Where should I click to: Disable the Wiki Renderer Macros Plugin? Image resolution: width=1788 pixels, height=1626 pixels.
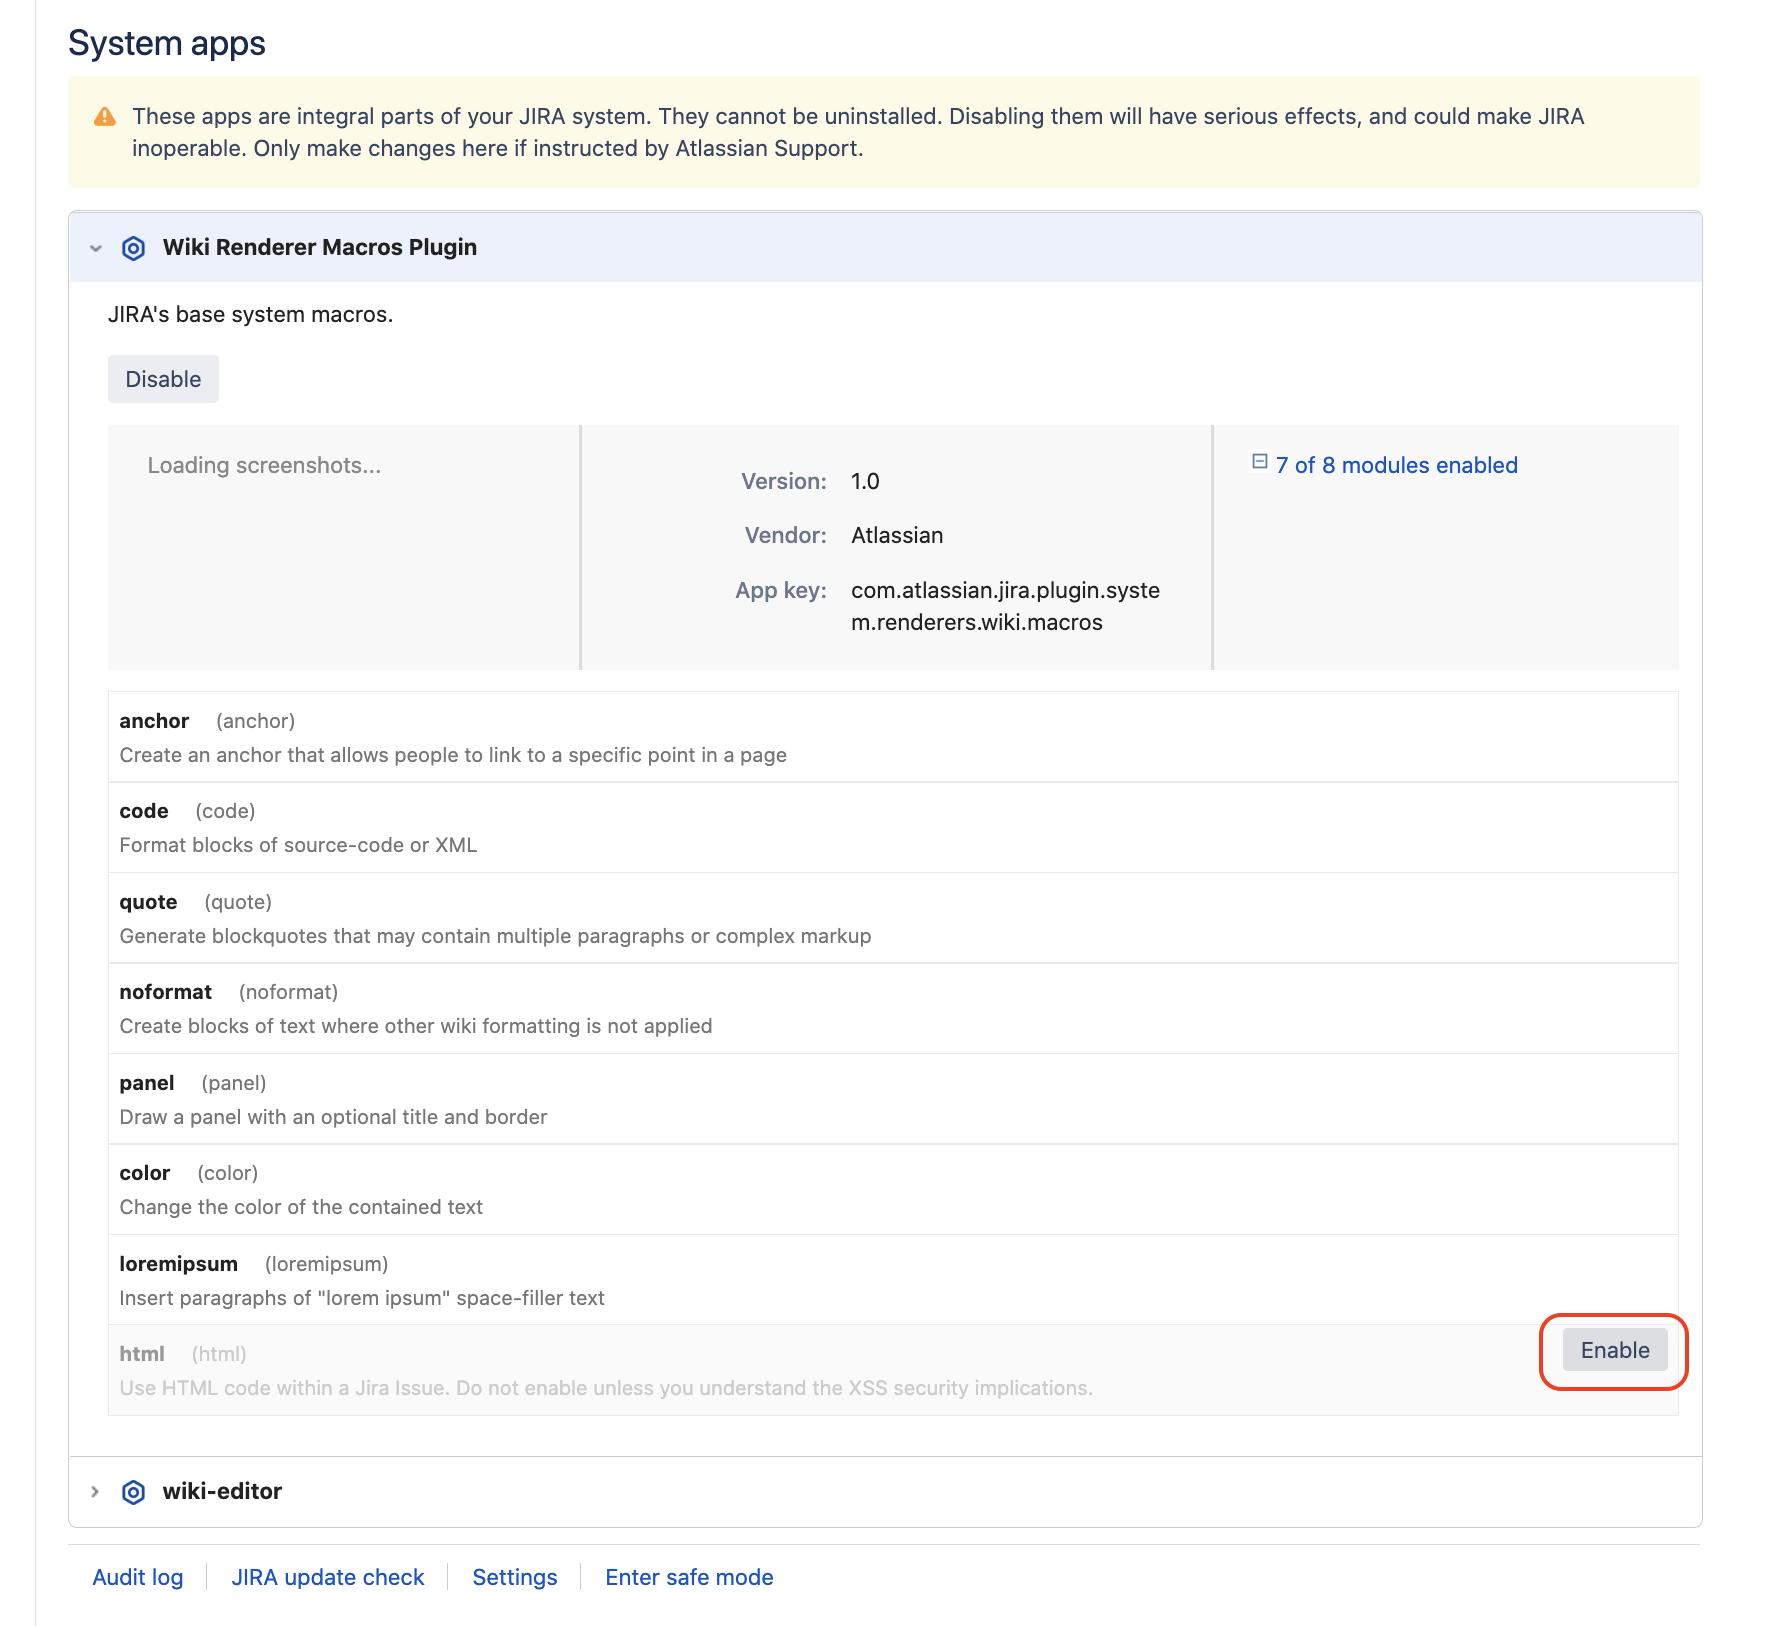click(163, 379)
